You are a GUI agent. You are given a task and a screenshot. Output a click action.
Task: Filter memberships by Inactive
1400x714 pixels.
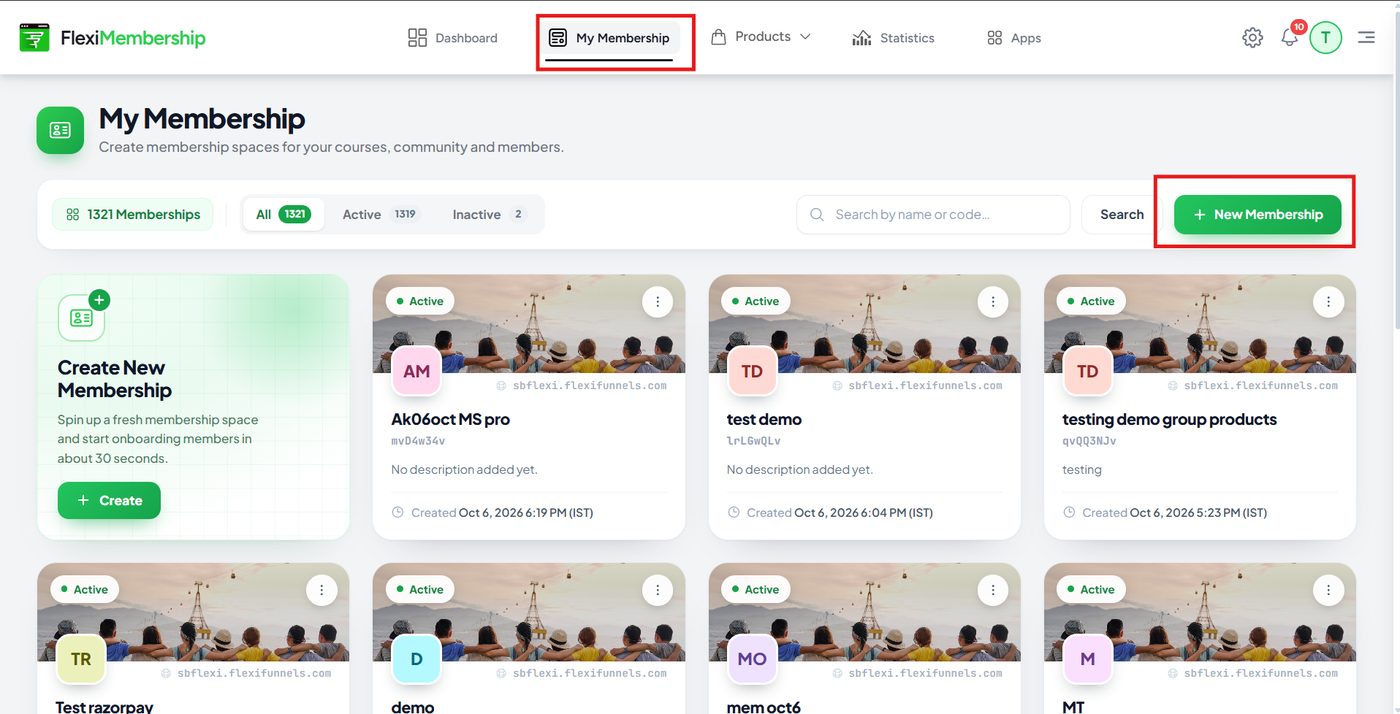point(489,214)
